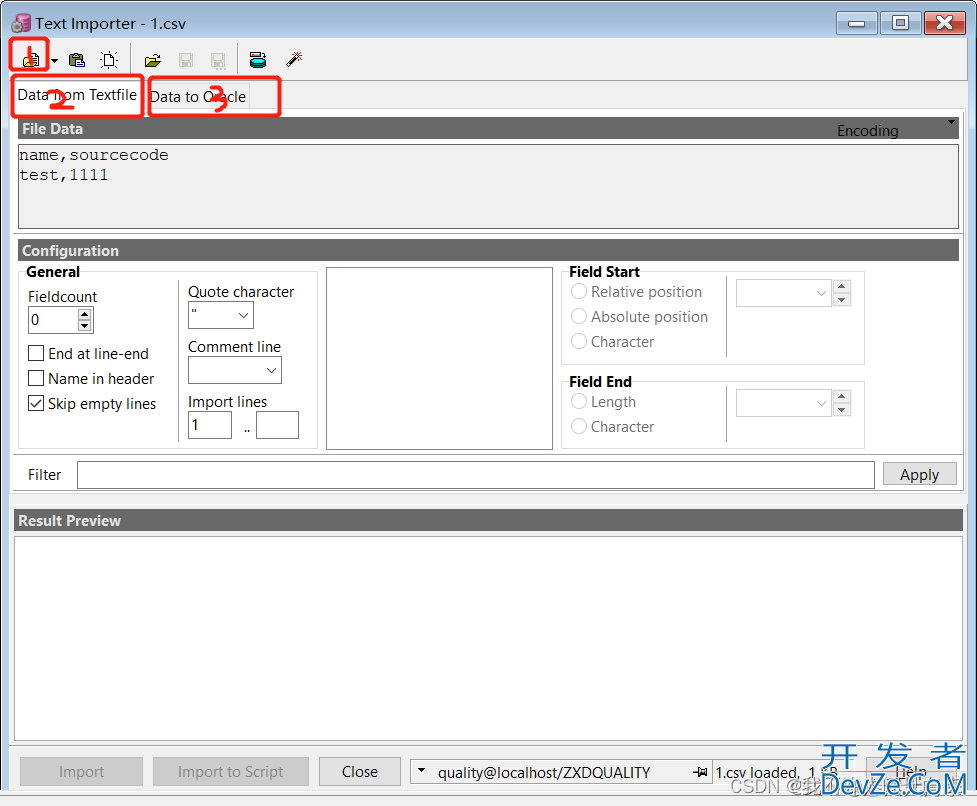
Task: Click the Paste from clipboard icon
Action: pyautogui.click(x=77, y=60)
